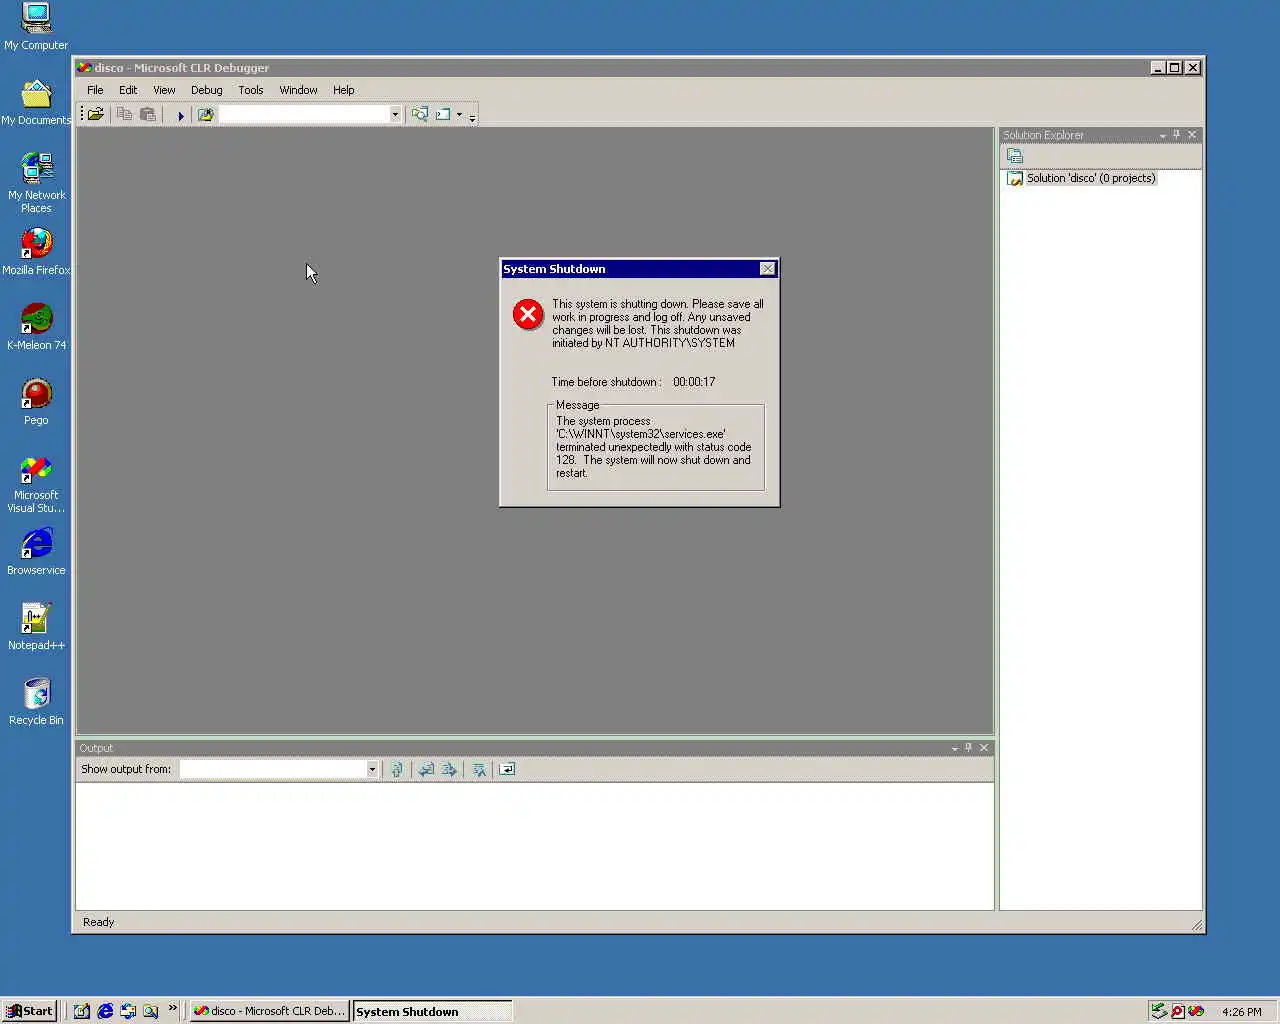Image resolution: width=1280 pixels, height=1024 pixels.
Task: Click the Paste toolbar icon
Action: click(148, 115)
